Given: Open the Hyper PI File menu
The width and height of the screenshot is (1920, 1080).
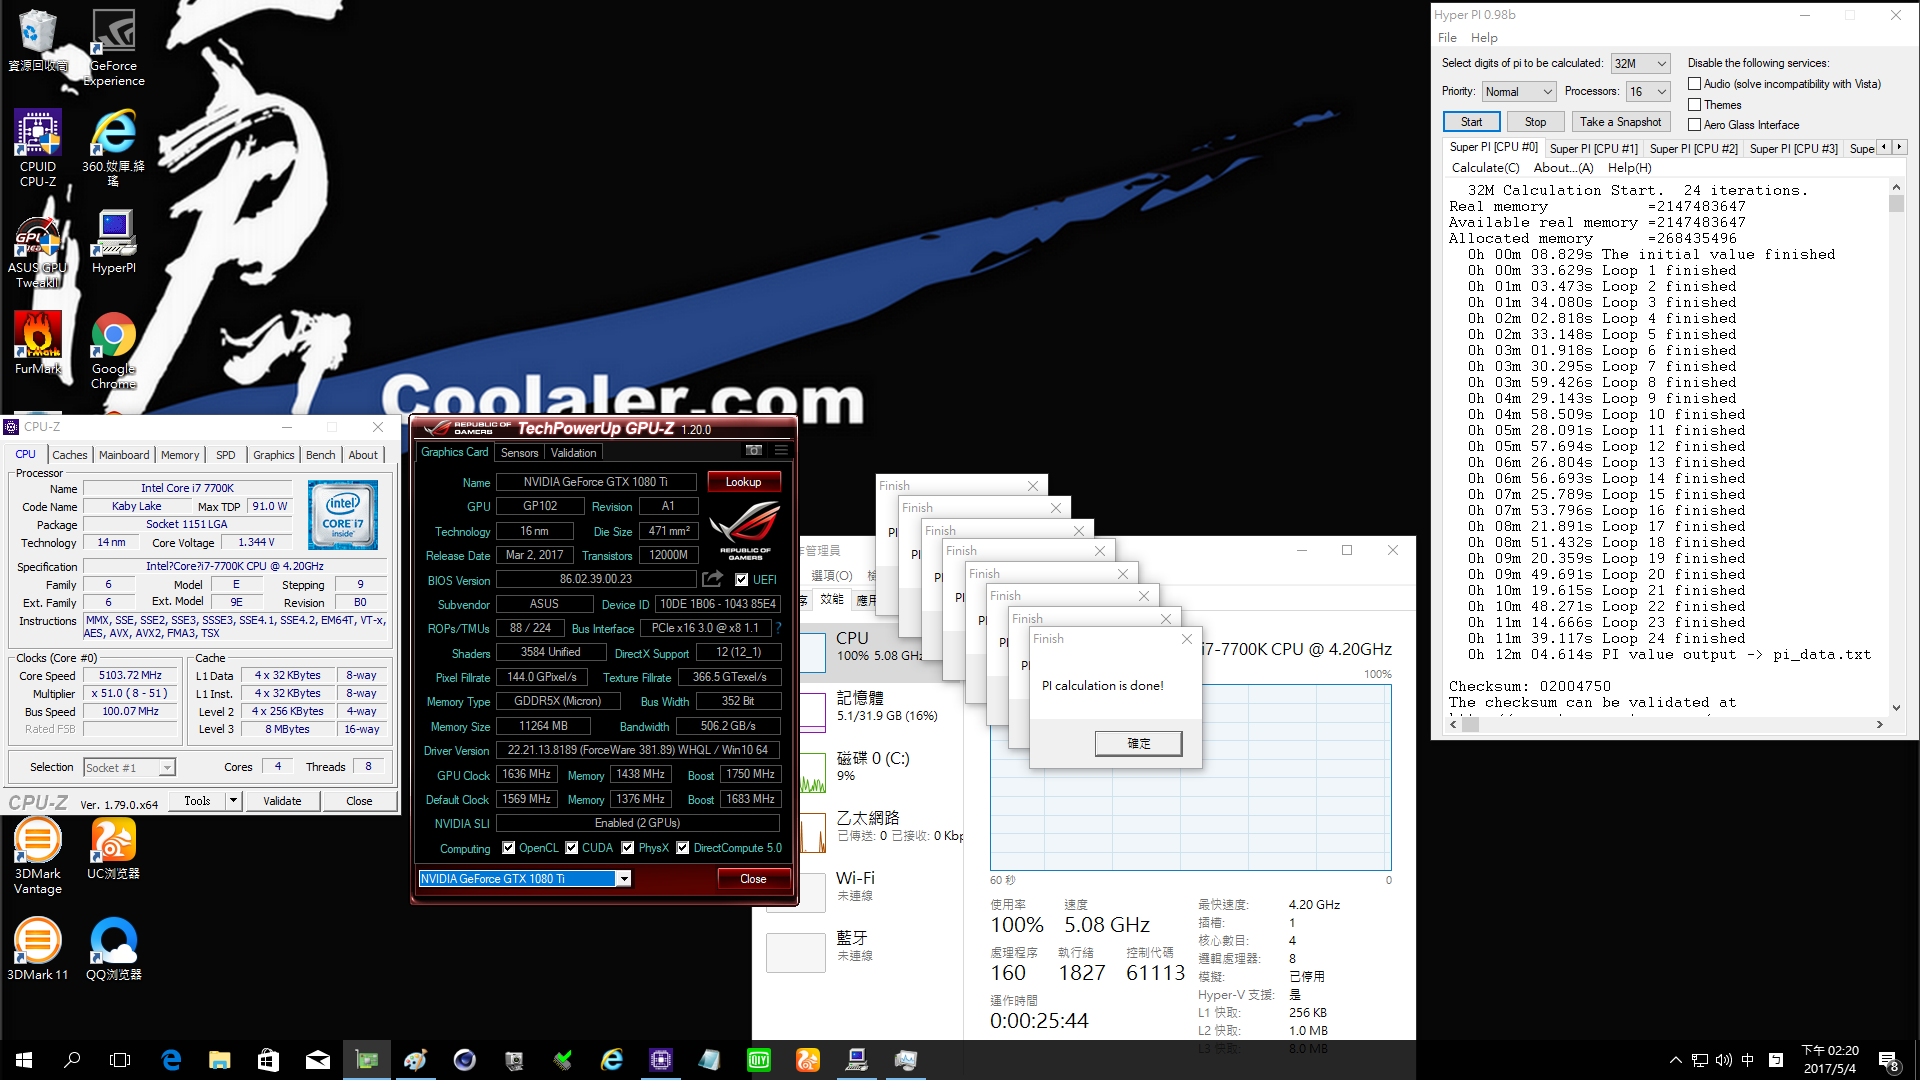Looking at the screenshot, I should tap(1447, 37).
